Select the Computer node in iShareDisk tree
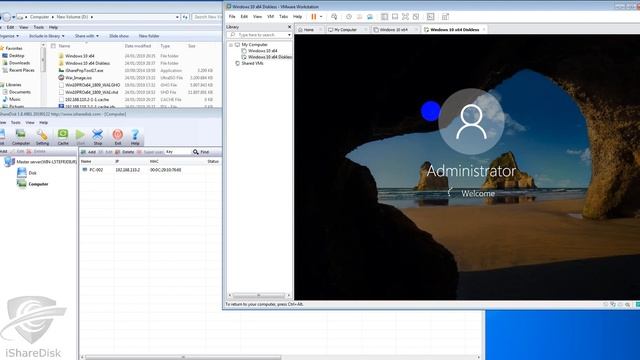This screenshot has width=640, height=360. pos(33,184)
